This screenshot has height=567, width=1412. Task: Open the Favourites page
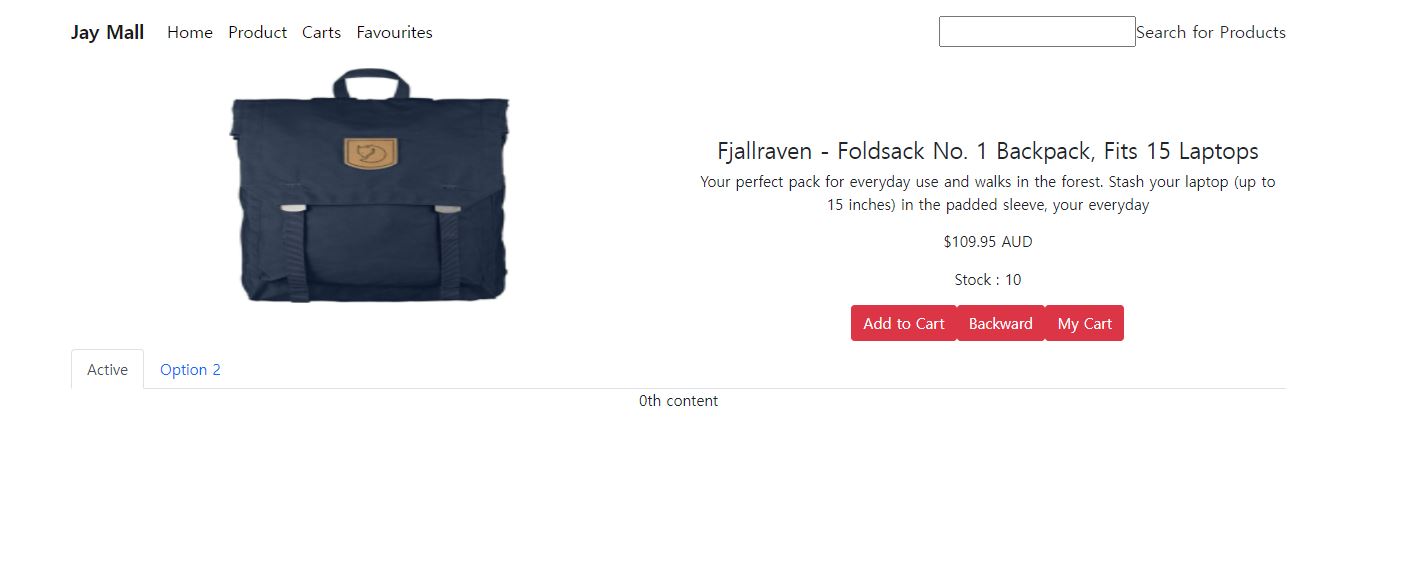[394, 32]
